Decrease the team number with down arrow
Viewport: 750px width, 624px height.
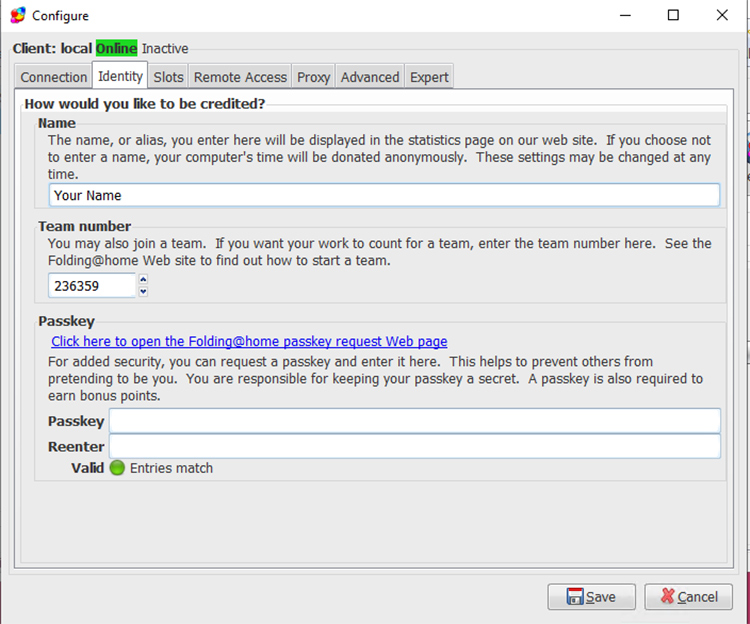click(x=143, y=291)
